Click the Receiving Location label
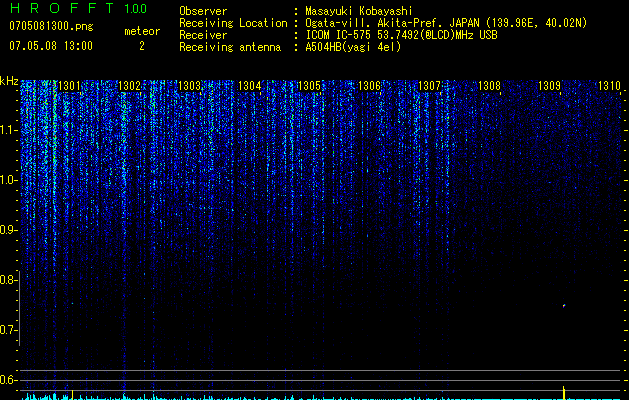The height and width of the screenshot is (400, 629). (x=233, y=23)
